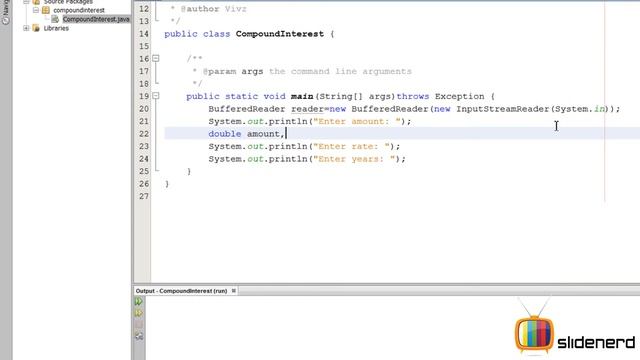Click line number 23 in the gutter
640x360 pixels.
click(x=144, y=146)
